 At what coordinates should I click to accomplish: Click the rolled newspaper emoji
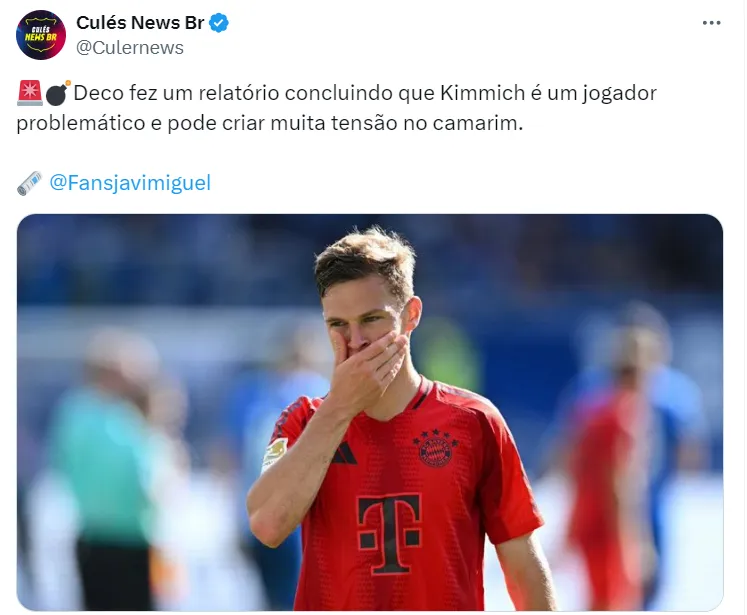click(x=30, y=183)
